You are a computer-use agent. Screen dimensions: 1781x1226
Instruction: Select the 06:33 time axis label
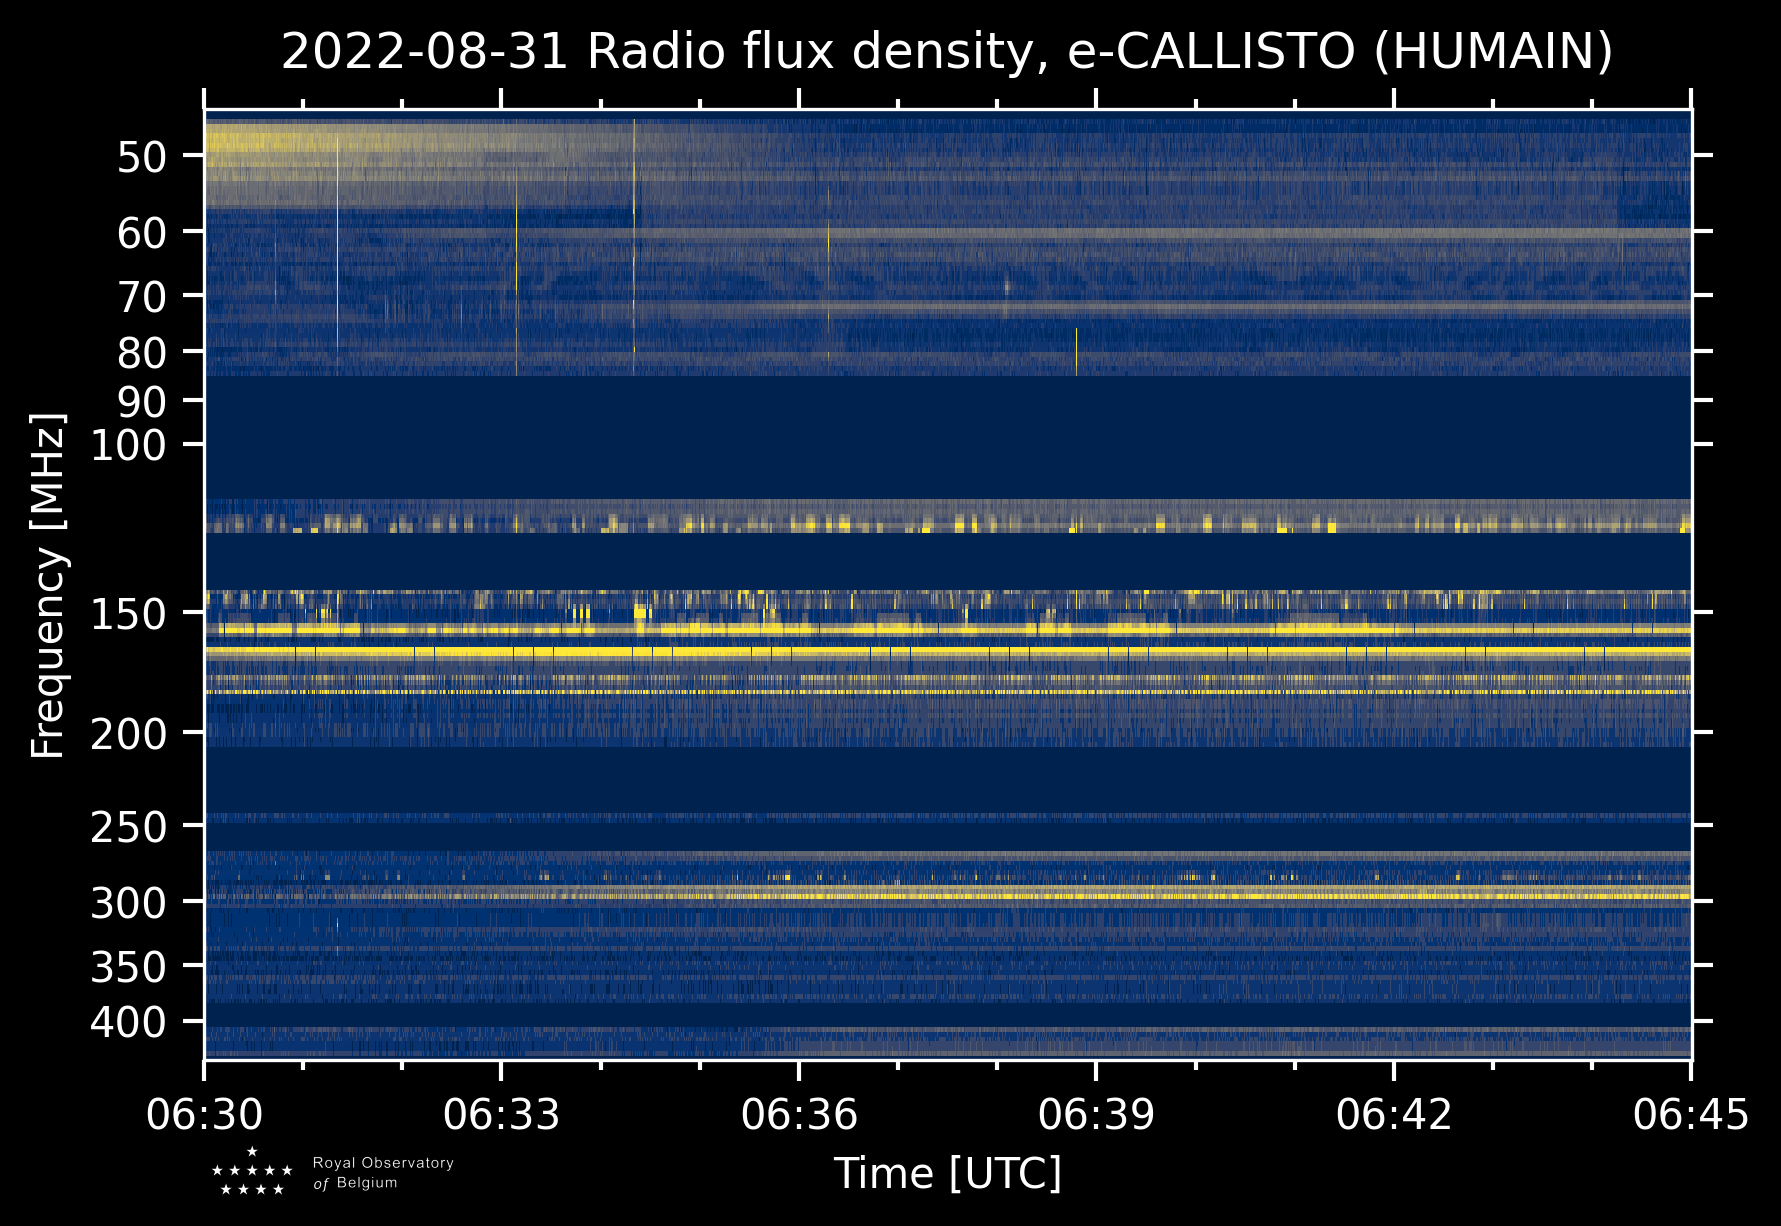502,1114
